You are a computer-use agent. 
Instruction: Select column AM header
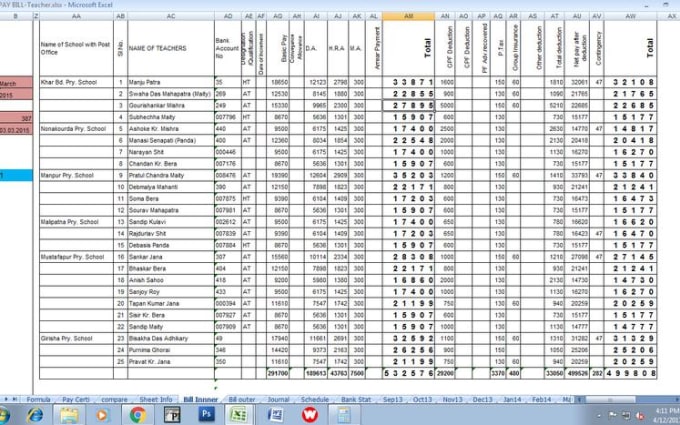click(x=408, y=16)
